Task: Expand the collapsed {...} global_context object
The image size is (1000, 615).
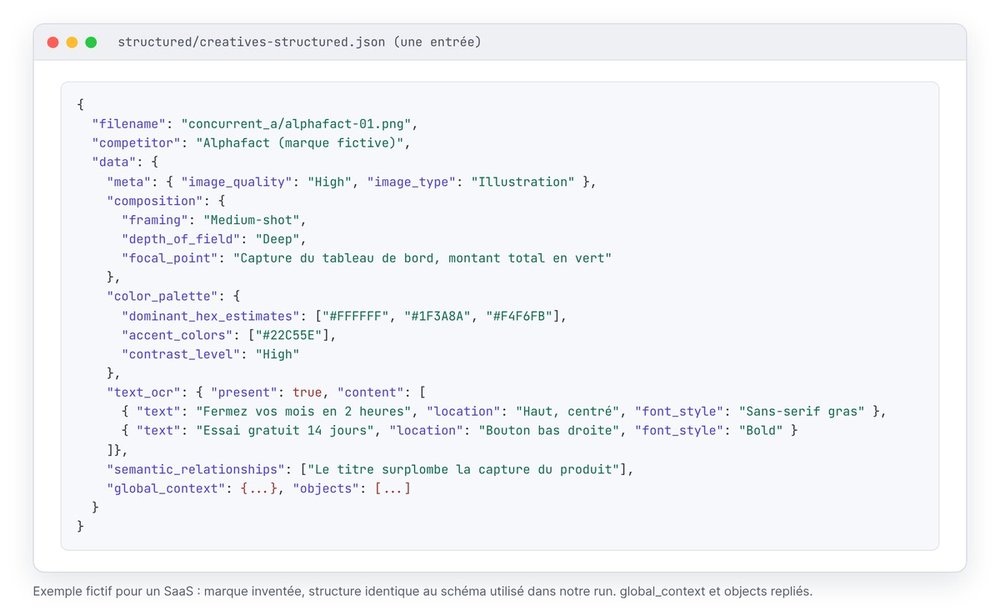Action: 259,489
